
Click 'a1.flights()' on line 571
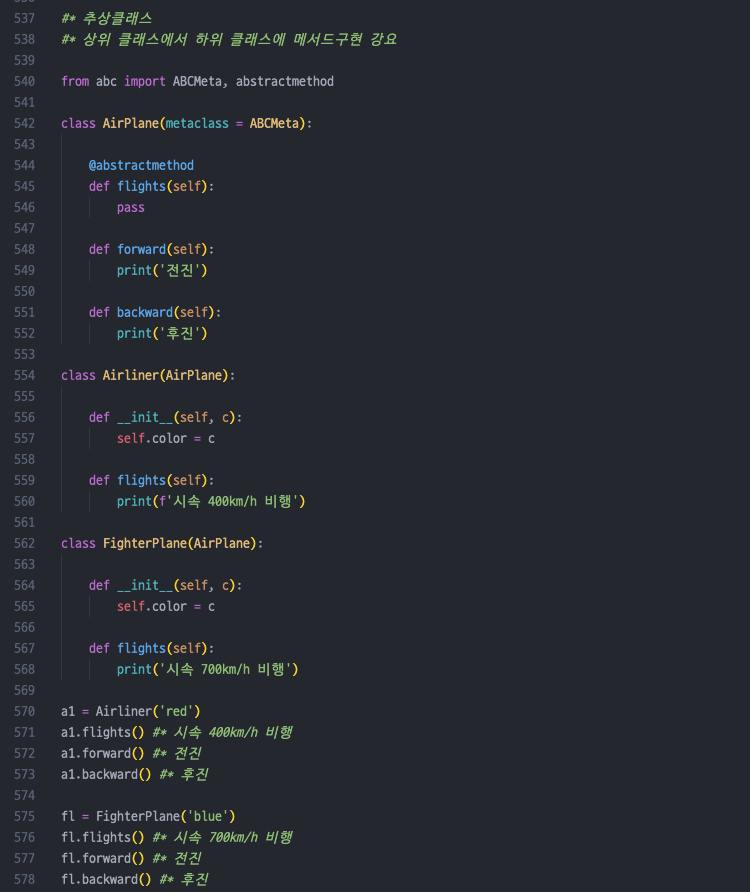point(102,733)
